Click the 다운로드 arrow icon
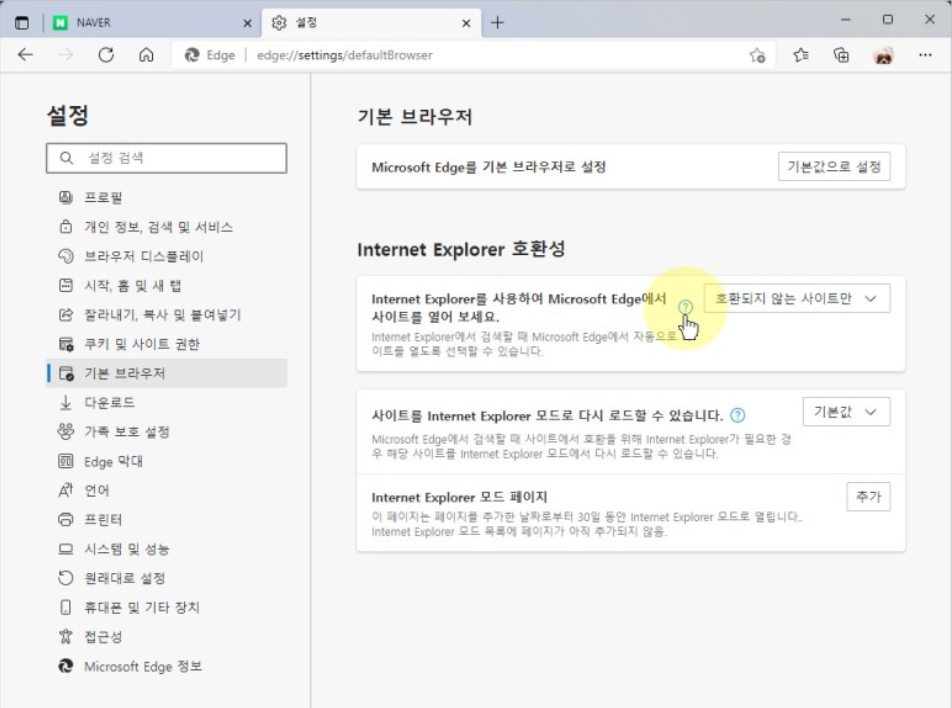Image resolution: width=952 pixels, height=708 pixels. [66, 403]
